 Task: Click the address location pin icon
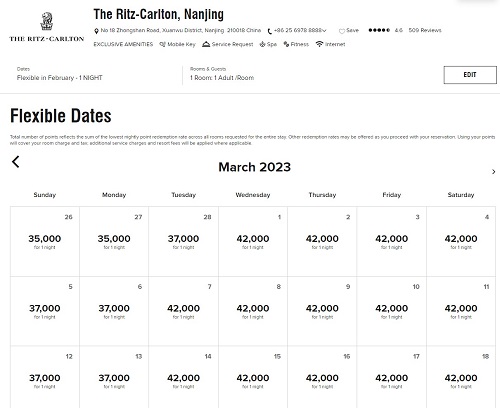[x=96, y=31]
